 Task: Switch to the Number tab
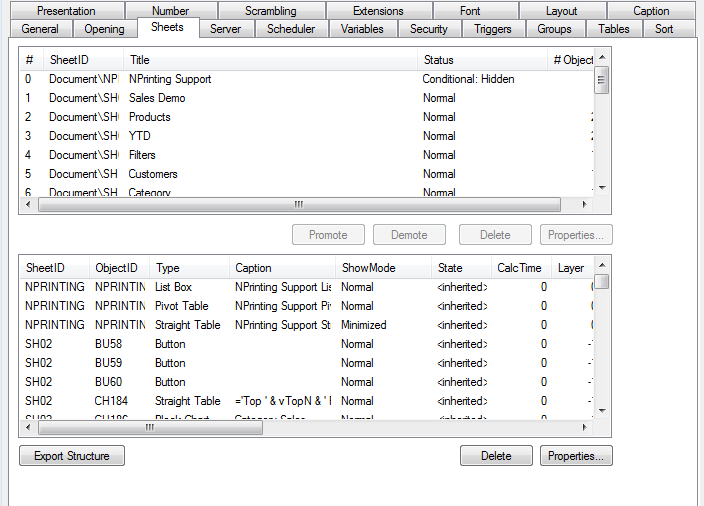(171, 11)
